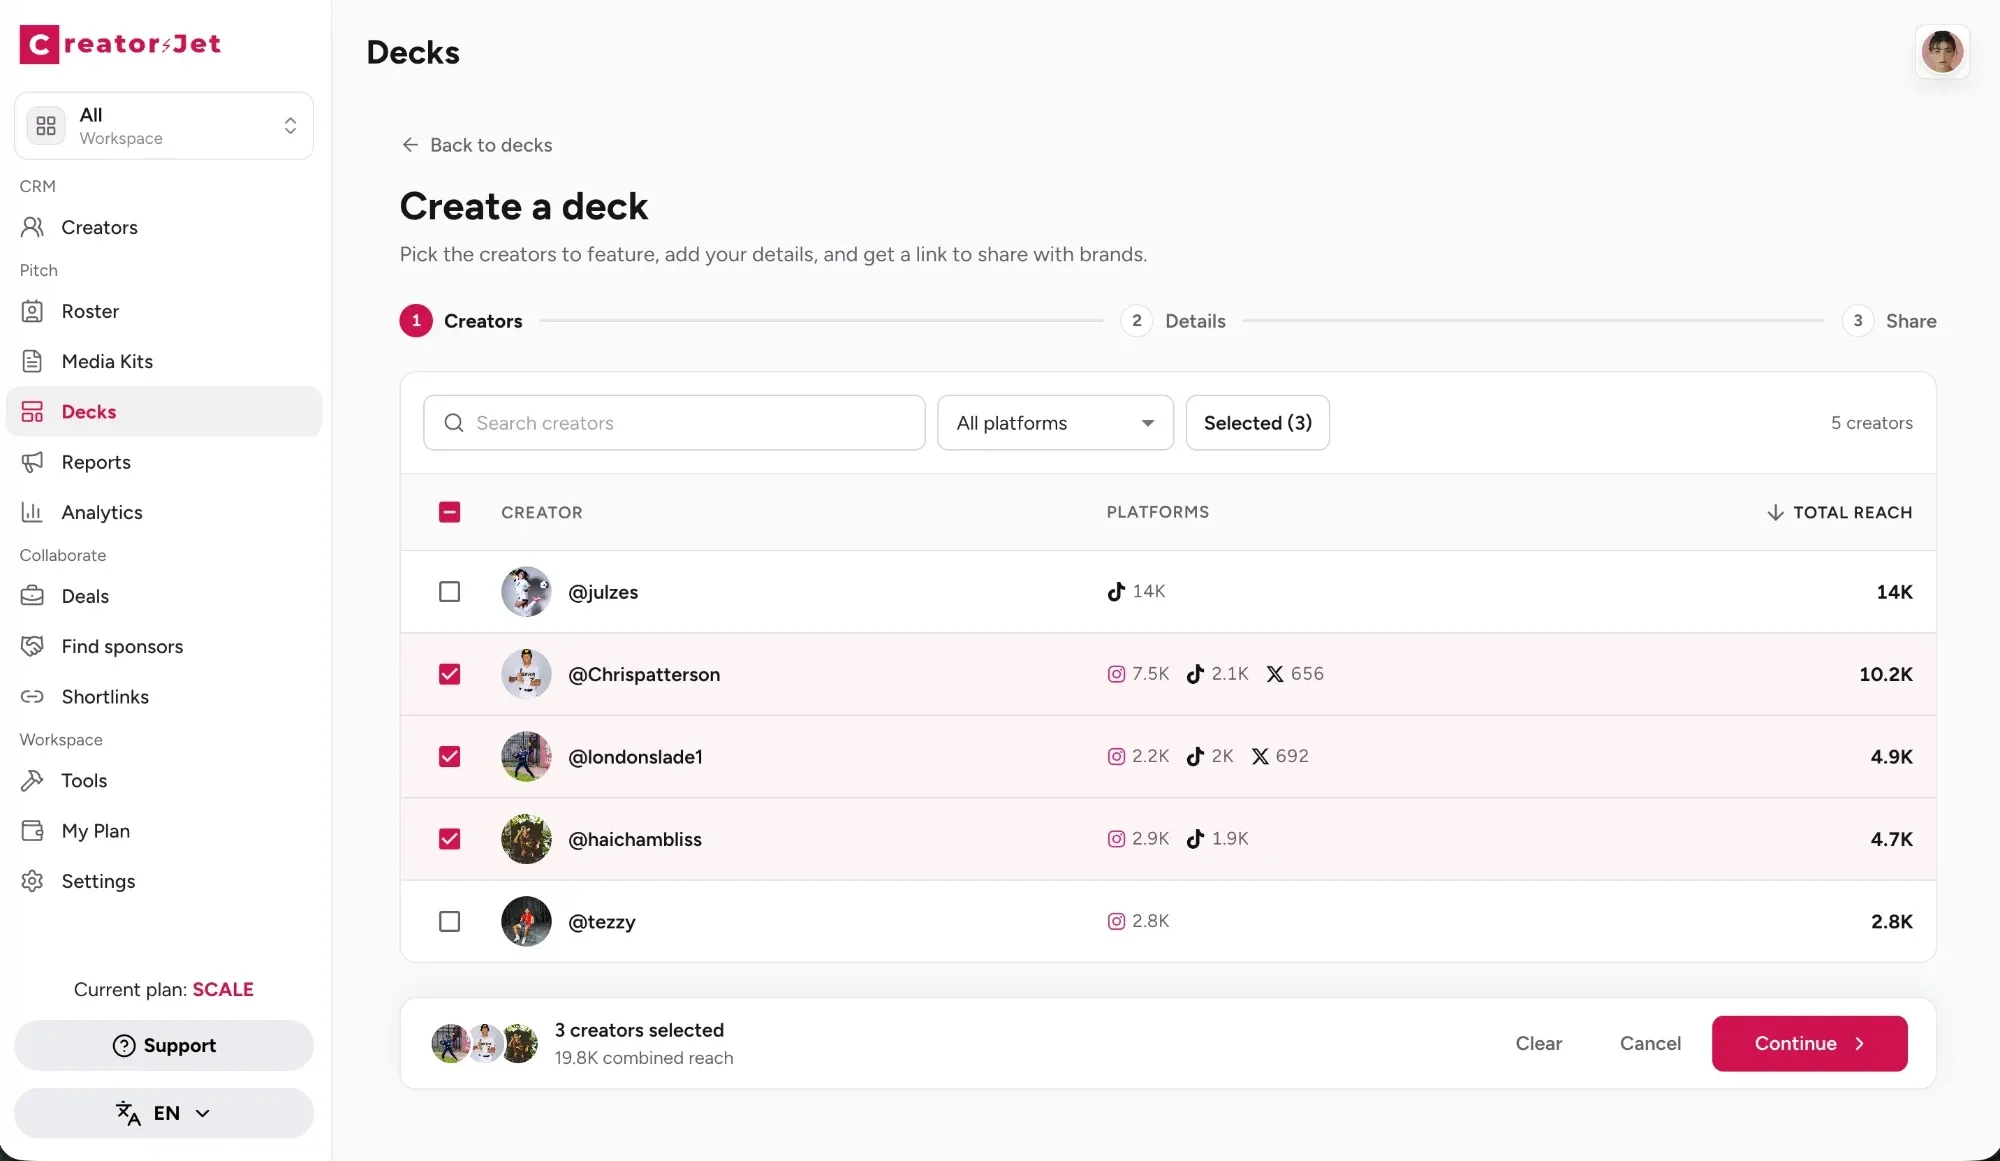Click the Continue button
This screenshot has width=2000, height=1161.
tap(1809, 1044)
